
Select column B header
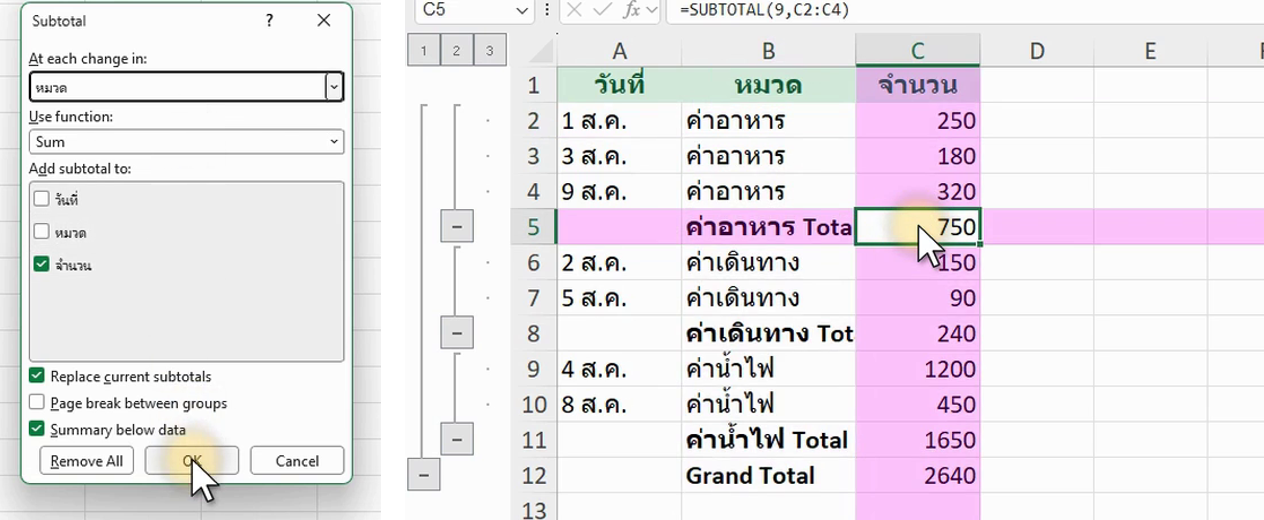768,50
